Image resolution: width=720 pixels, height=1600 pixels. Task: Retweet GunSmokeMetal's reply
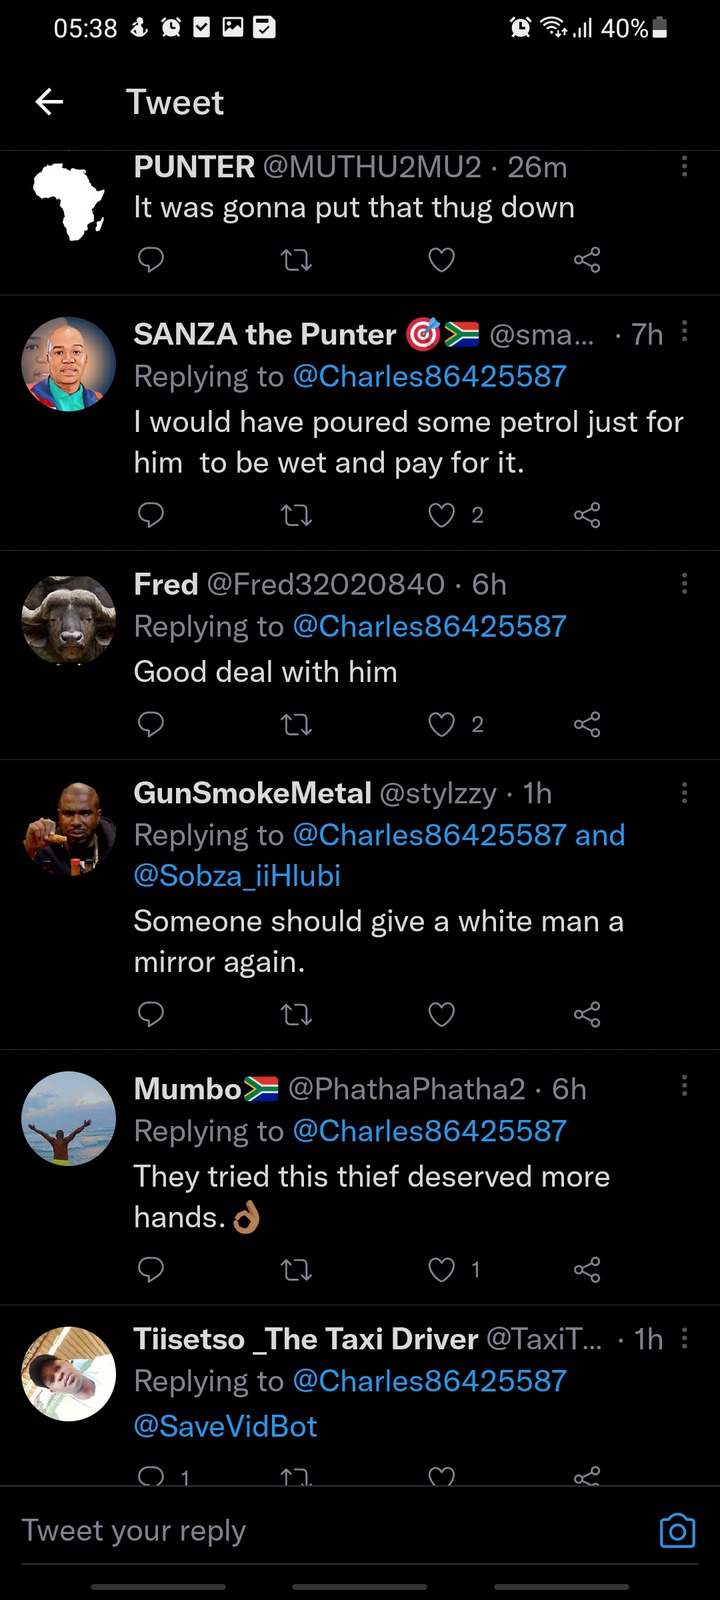[296, 1015]
